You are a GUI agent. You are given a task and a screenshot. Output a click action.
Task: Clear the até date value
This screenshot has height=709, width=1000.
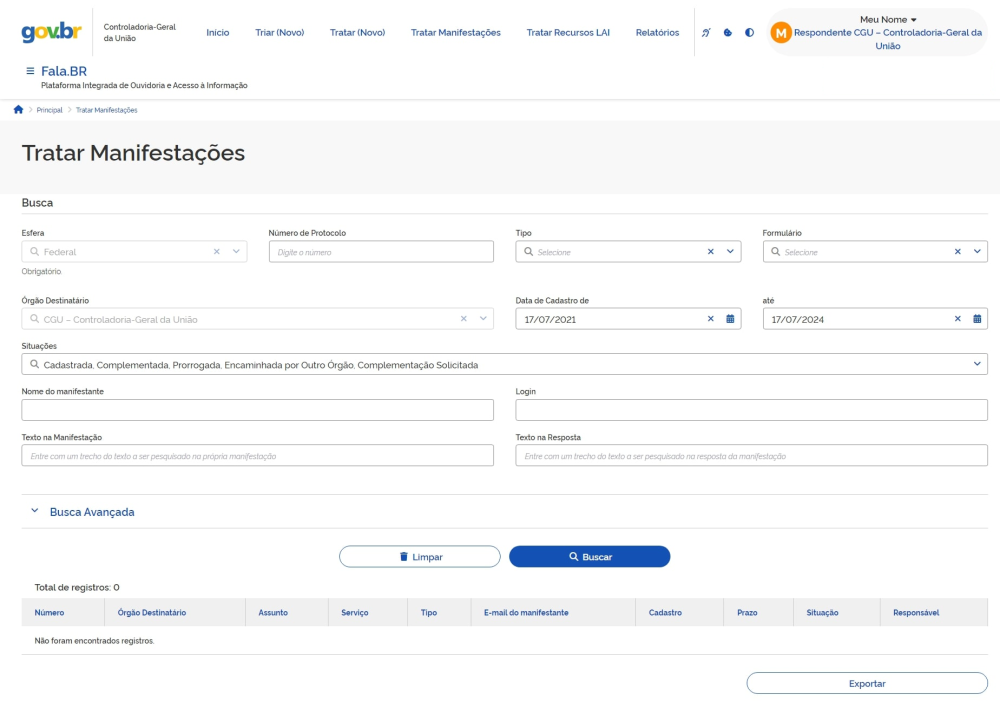click(x=957, y=319)
